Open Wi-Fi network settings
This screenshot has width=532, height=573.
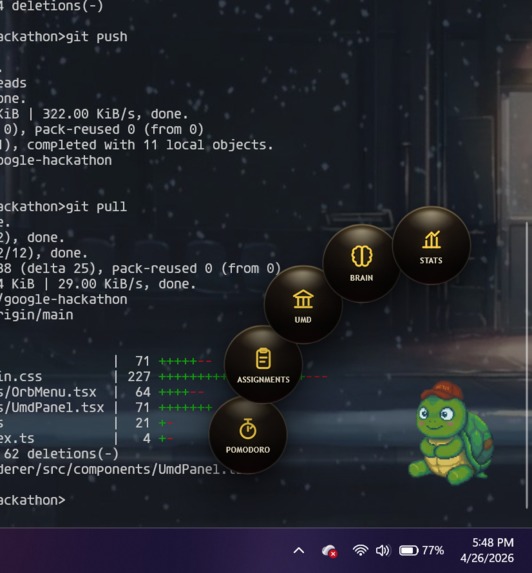tap(360, 550)
